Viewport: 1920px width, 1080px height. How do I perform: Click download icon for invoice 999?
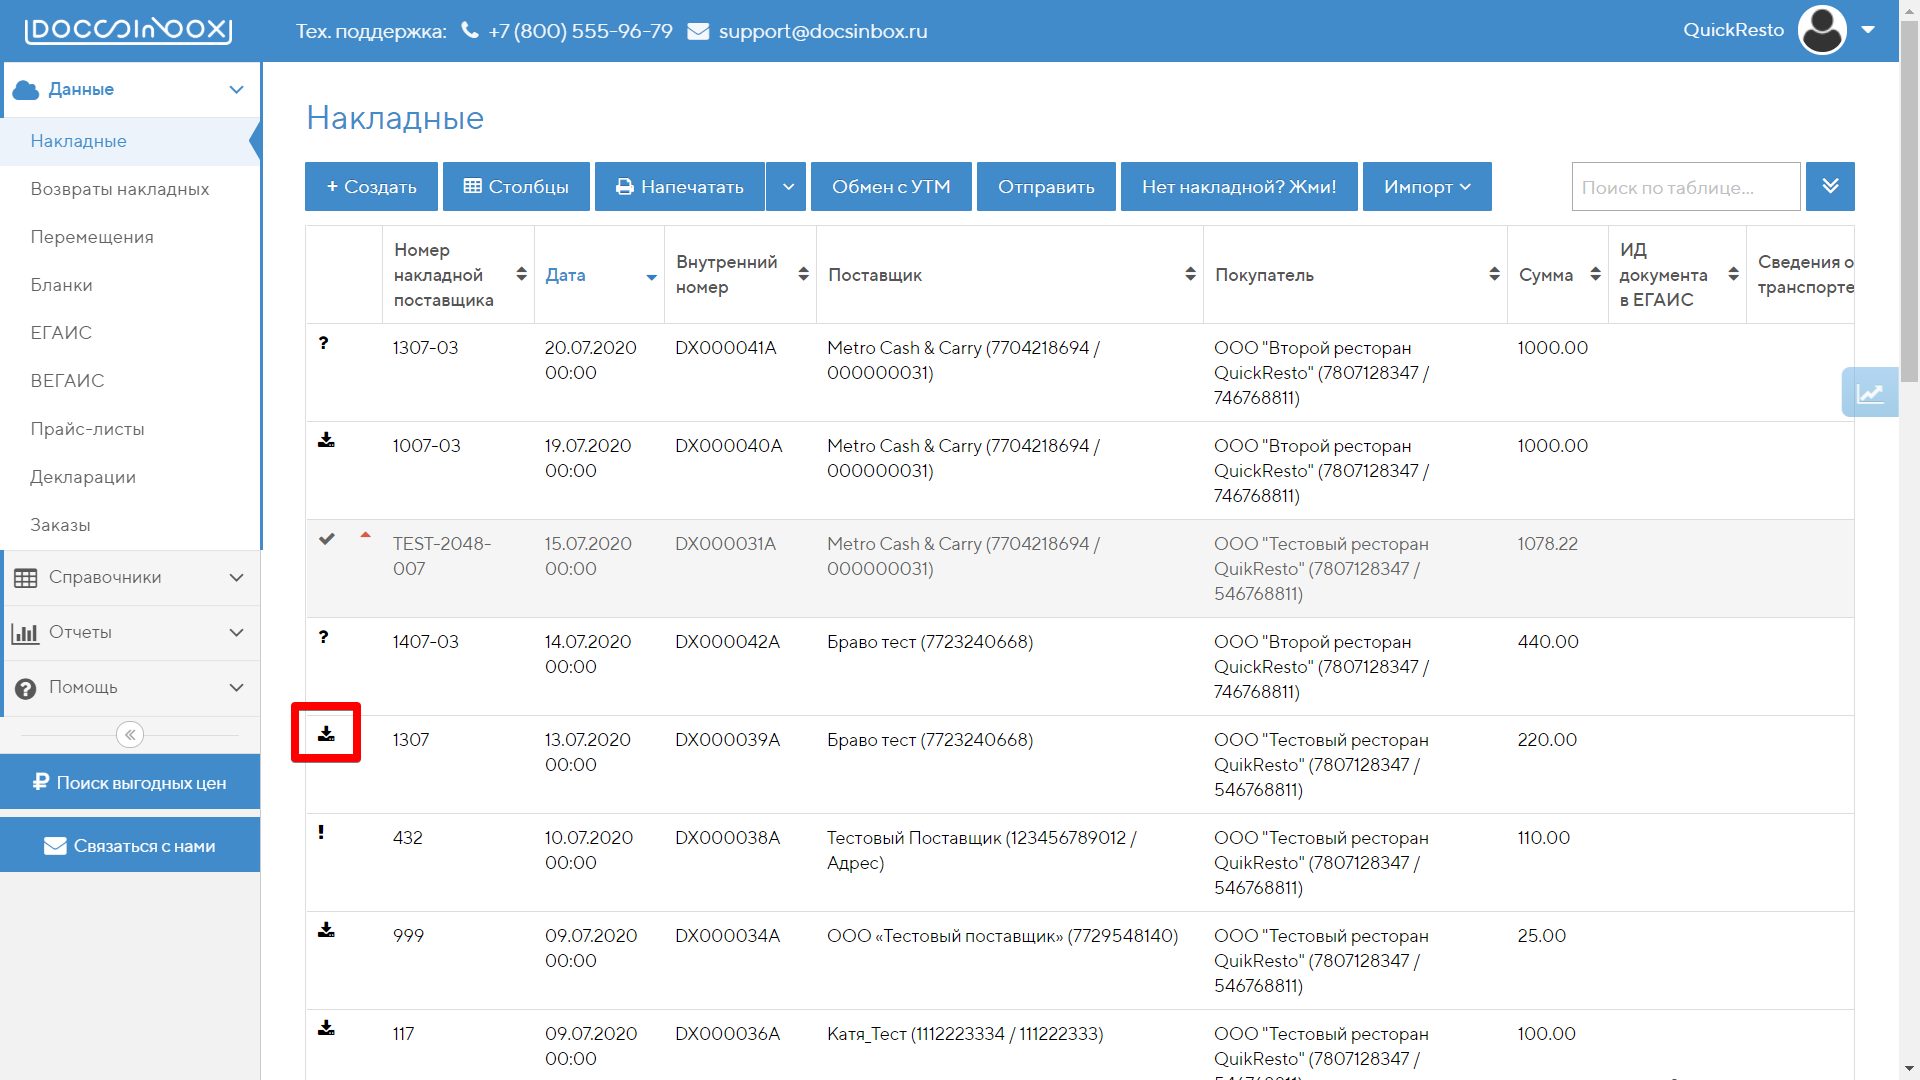pyautogui.click(x=326, y=930)
